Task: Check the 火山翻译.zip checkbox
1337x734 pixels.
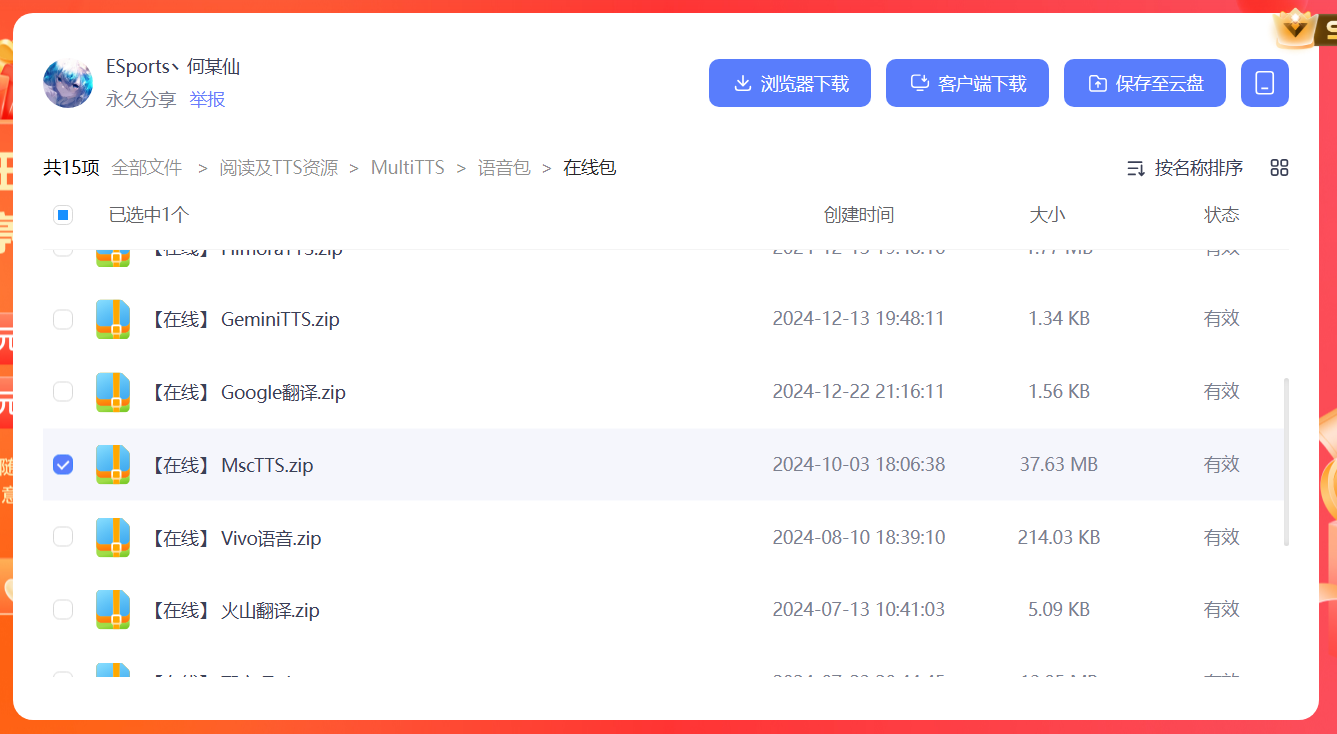Action: tap(63, 610)
